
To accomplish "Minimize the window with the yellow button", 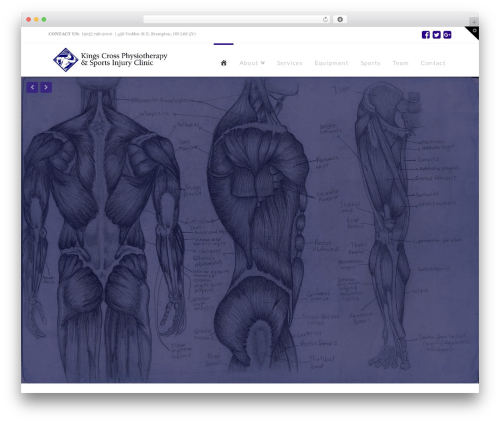I will 36,20.
